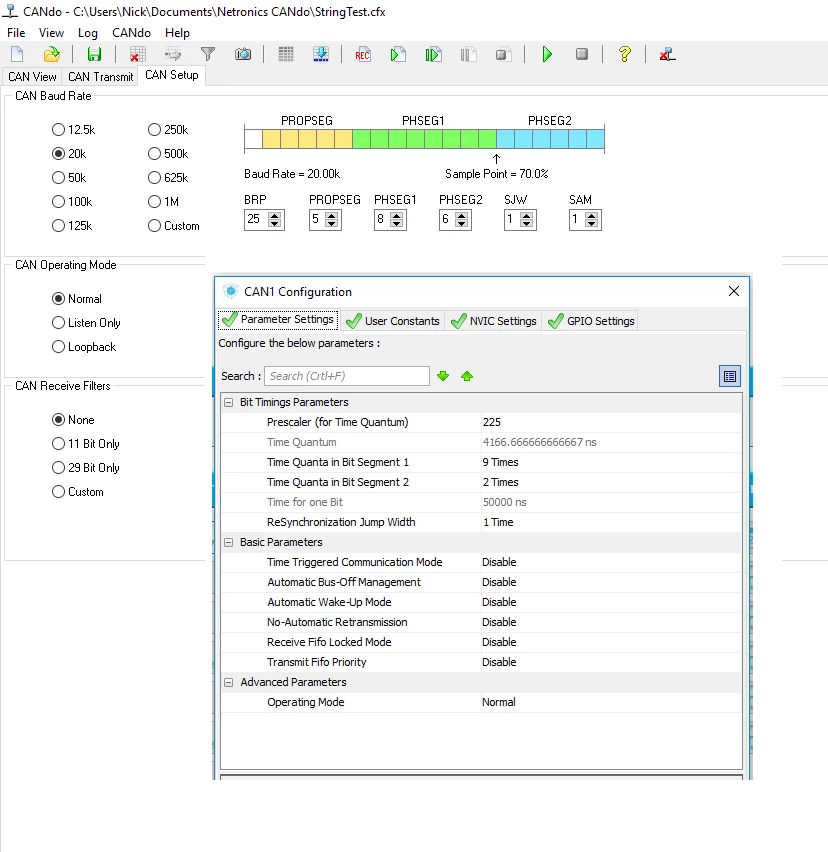Click the clear grid icon with red X
The height and width of the screenshot is (852, 828).
pos(137,54)
